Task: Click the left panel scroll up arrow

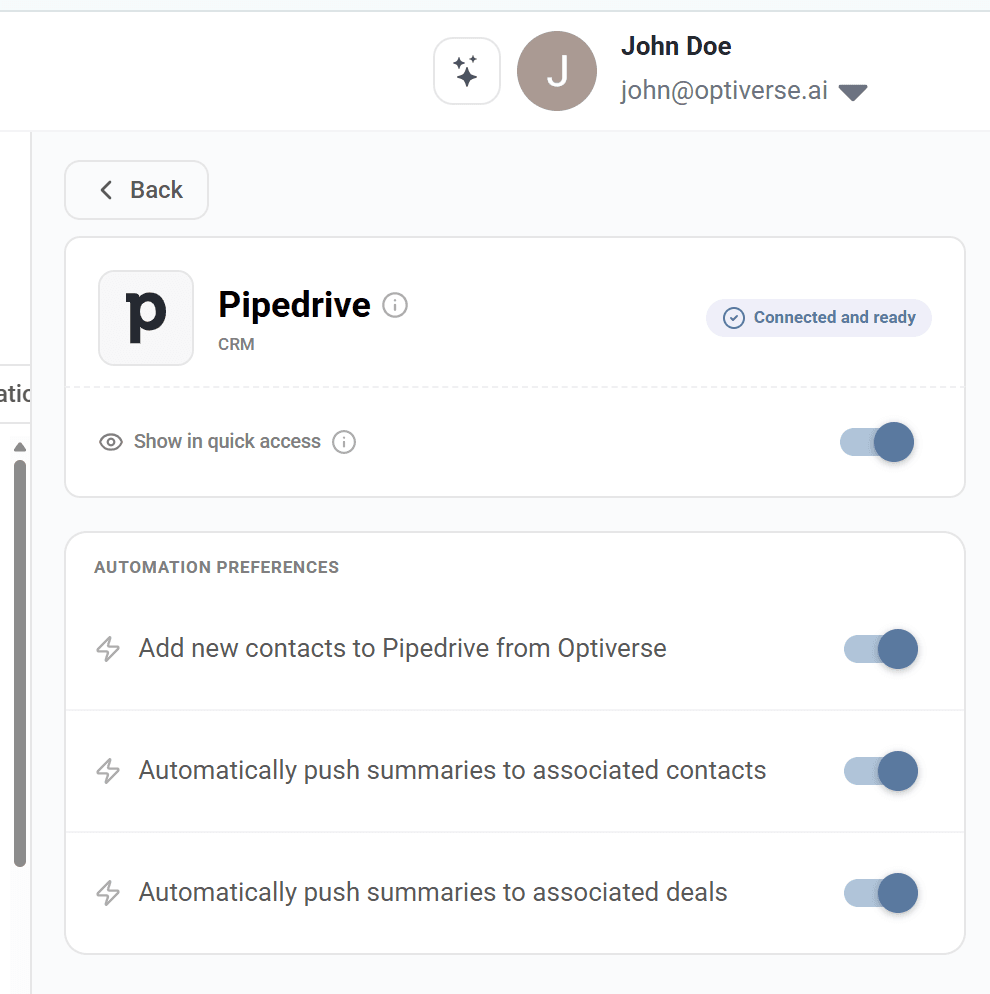Action: [x=20, y=447]
